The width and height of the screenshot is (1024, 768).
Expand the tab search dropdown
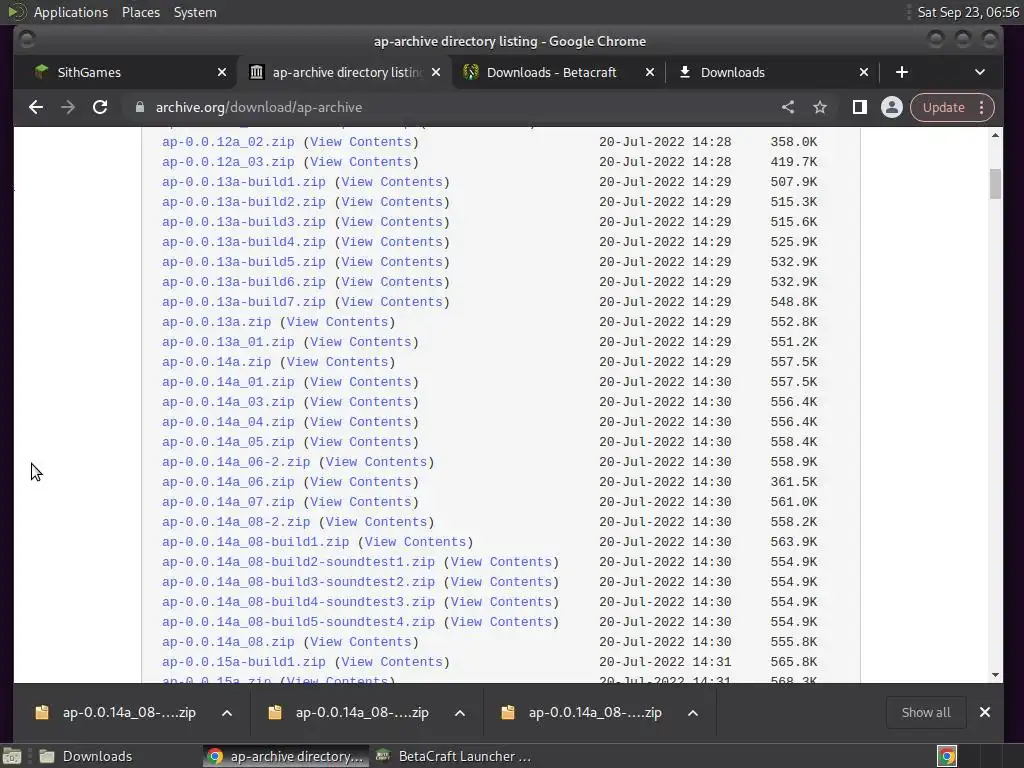pyautogui.click(x=980, y=72)
